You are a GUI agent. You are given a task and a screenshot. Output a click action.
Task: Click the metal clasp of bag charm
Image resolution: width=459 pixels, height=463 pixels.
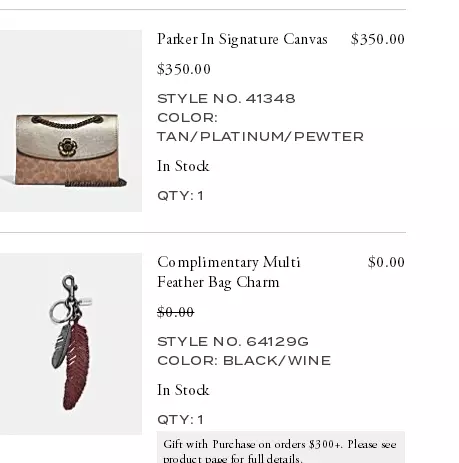pos(70,285)
